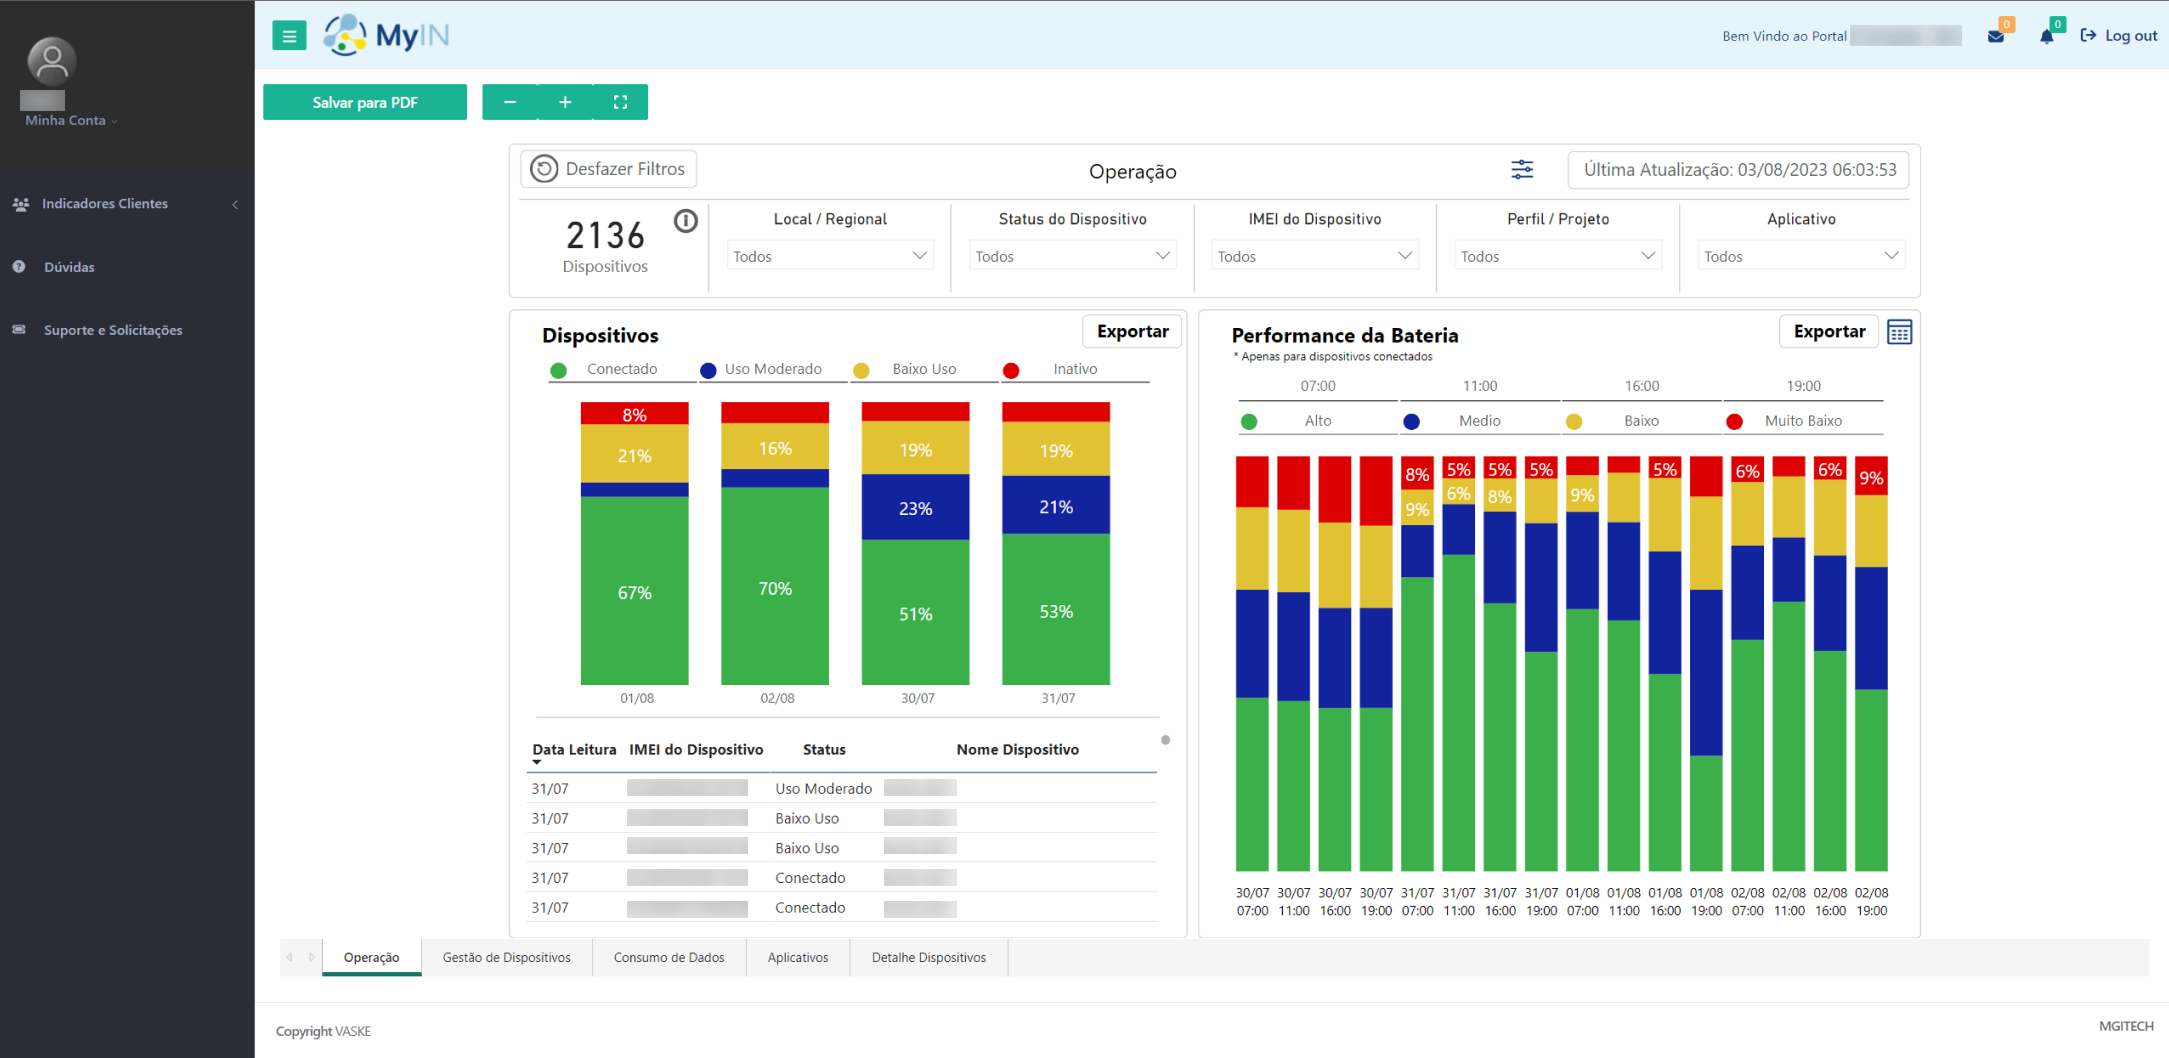Show battery performance as table icon
This screenshot has height=1058, width=2169.
click(1899, 332)
